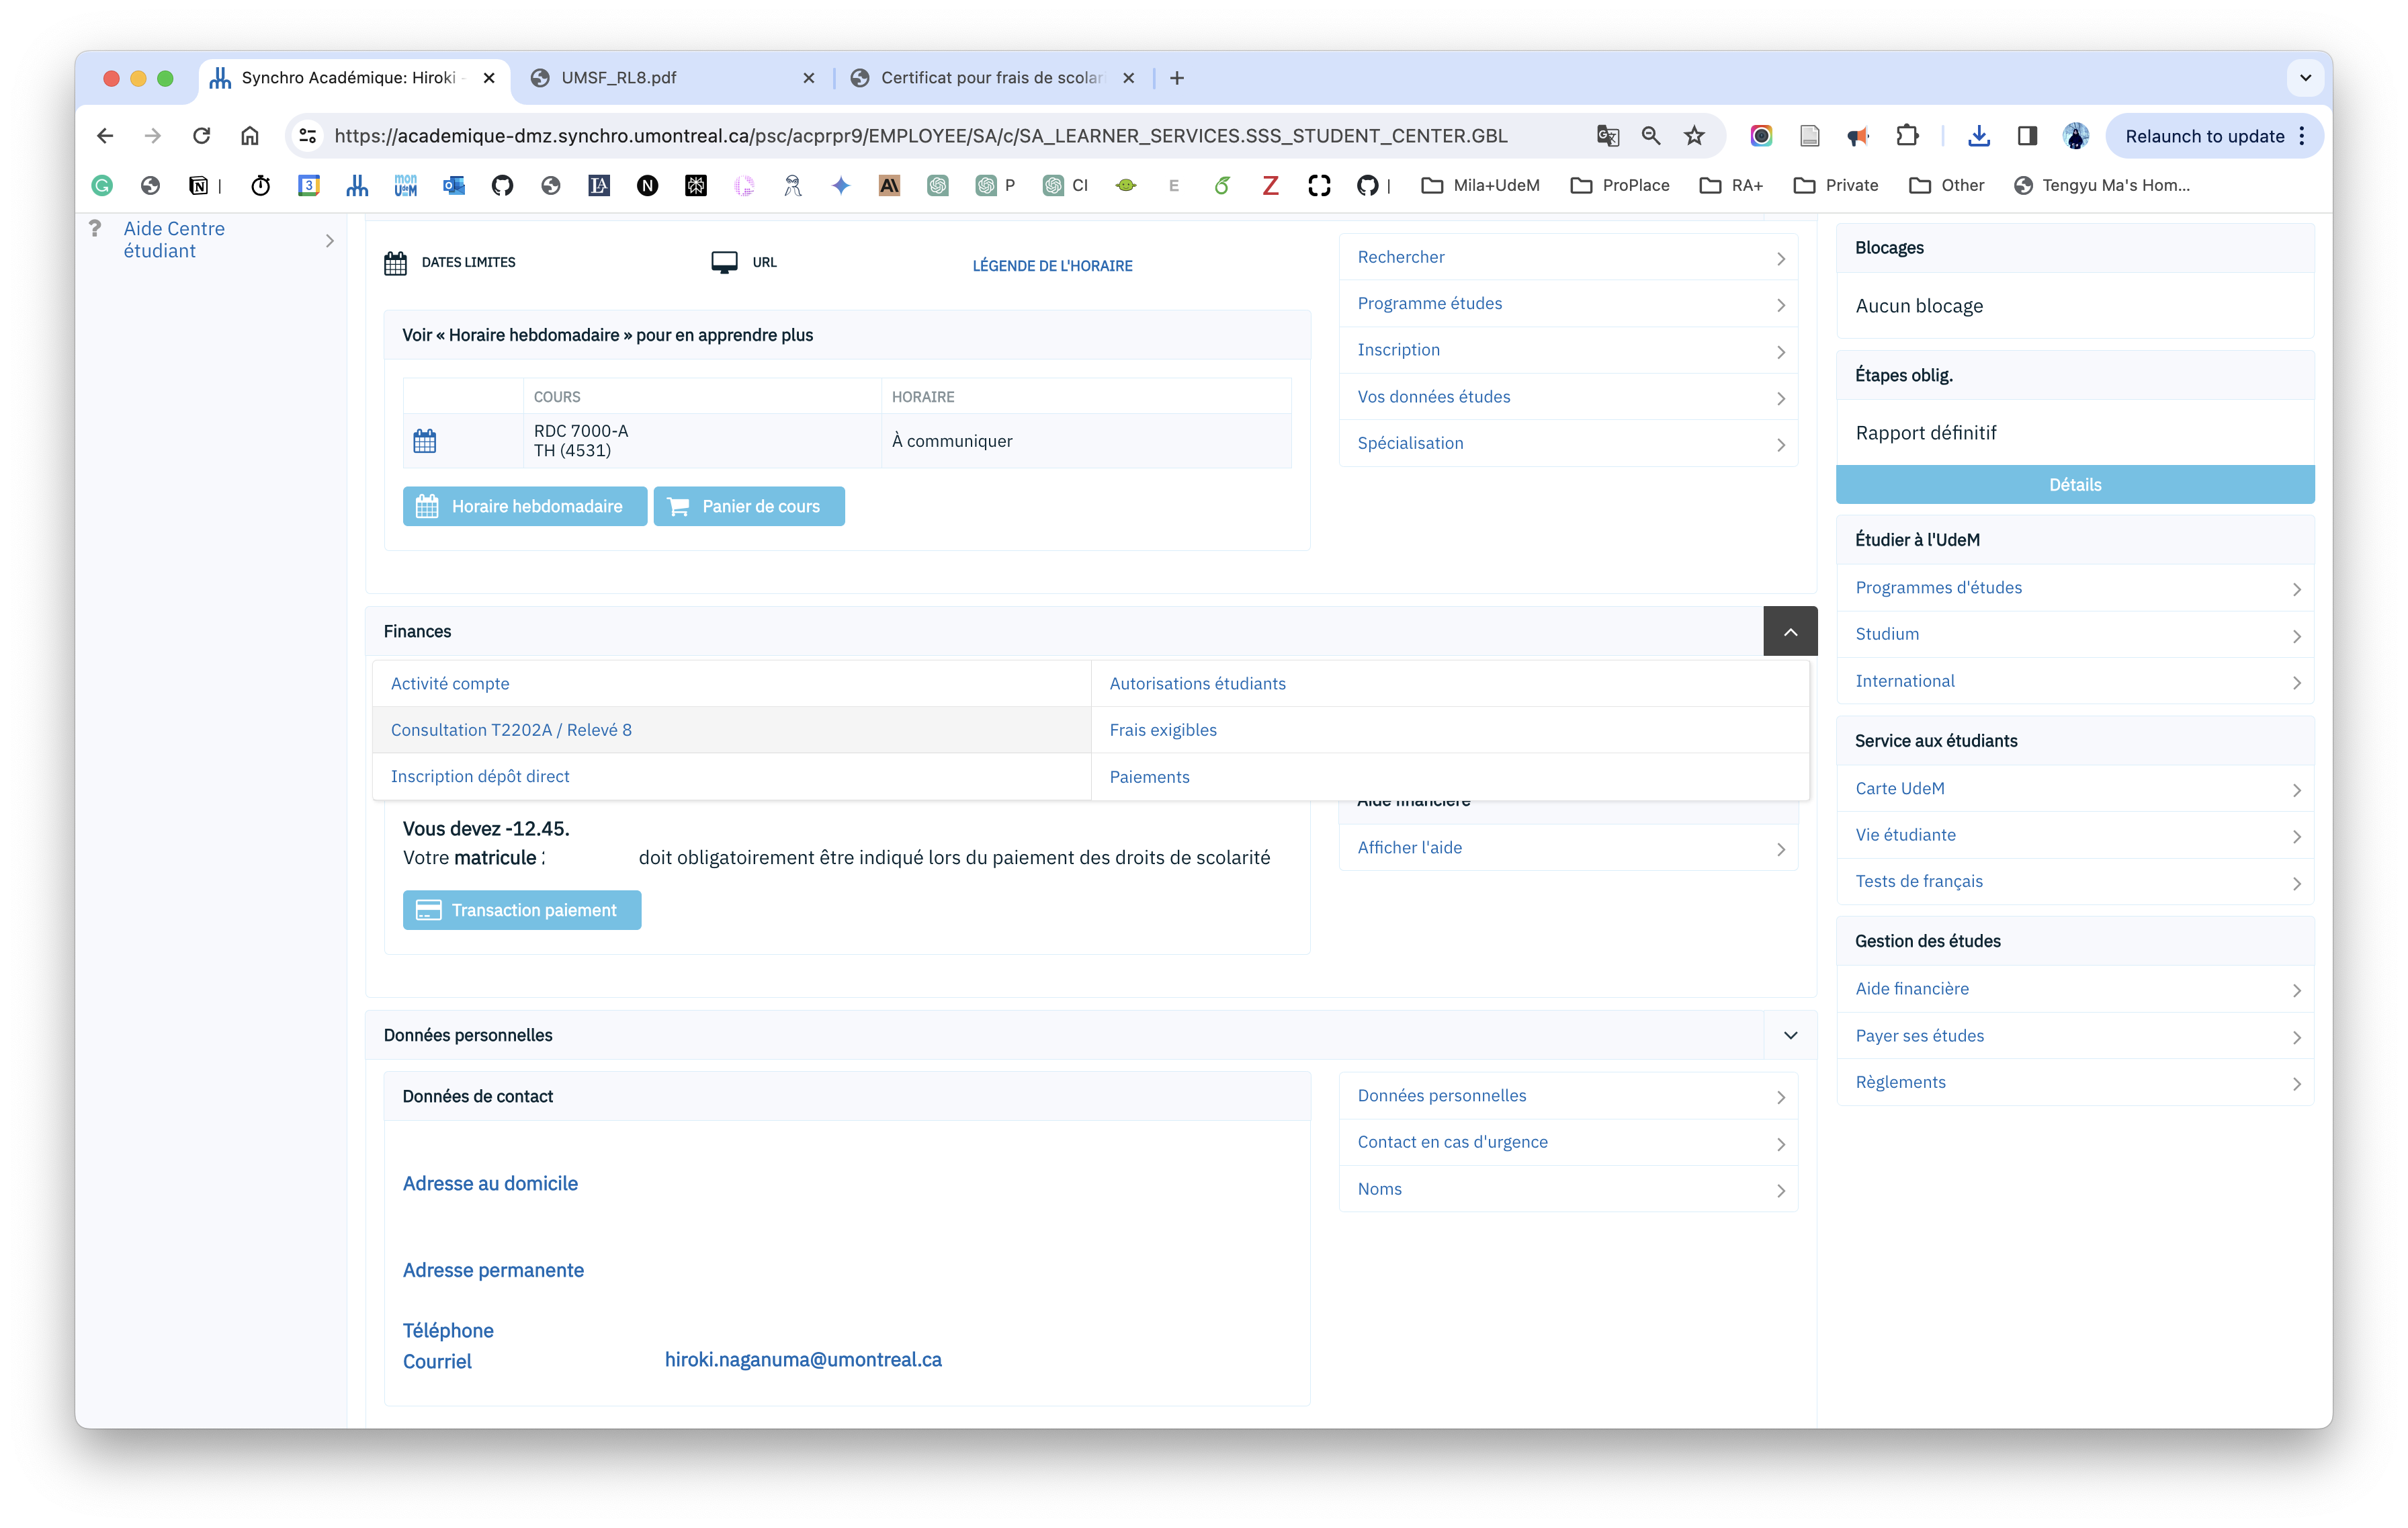Image resolution: width=2408 pixels, height=1528 pixels.
Task: Reload the page
Action: [202, 136]
